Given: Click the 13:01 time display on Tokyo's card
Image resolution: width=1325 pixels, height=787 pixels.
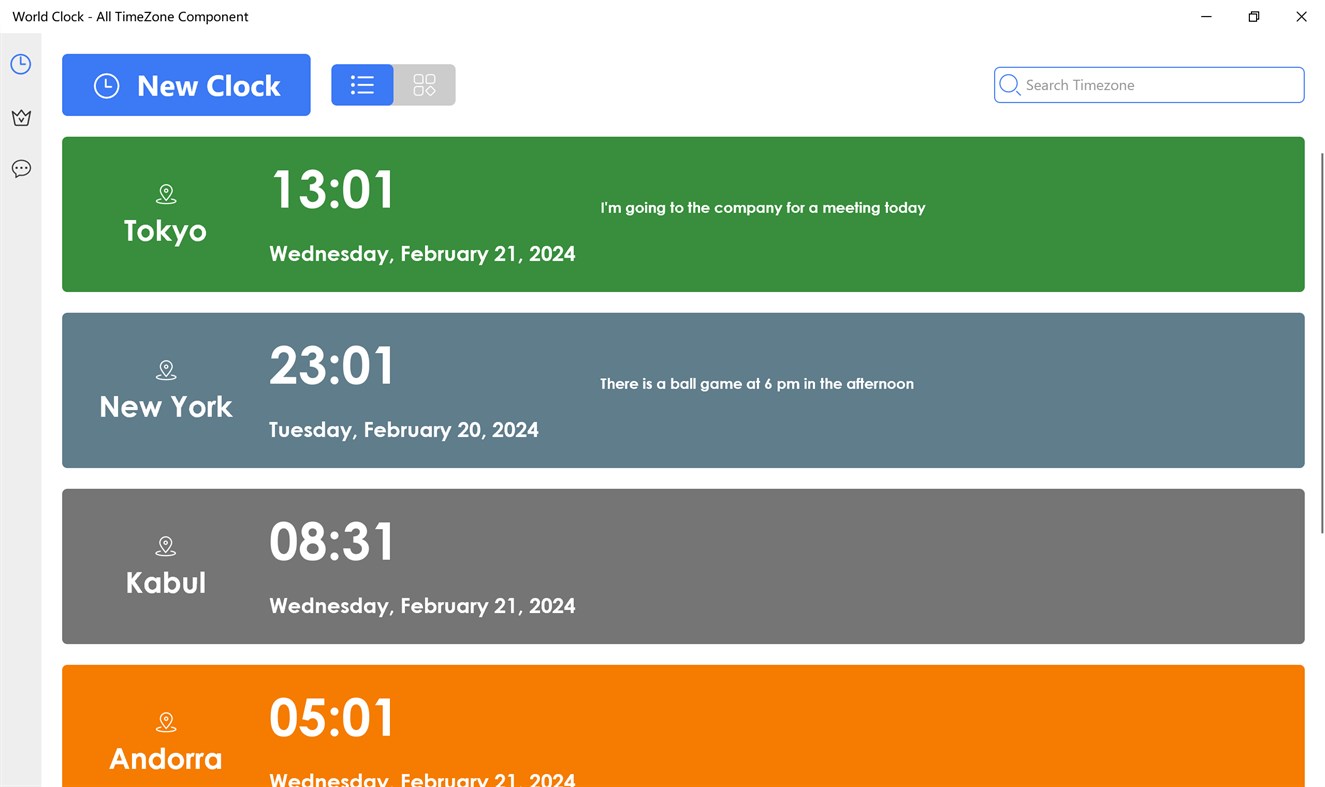Looking at the screenshot, I should (x=332, y=190).
